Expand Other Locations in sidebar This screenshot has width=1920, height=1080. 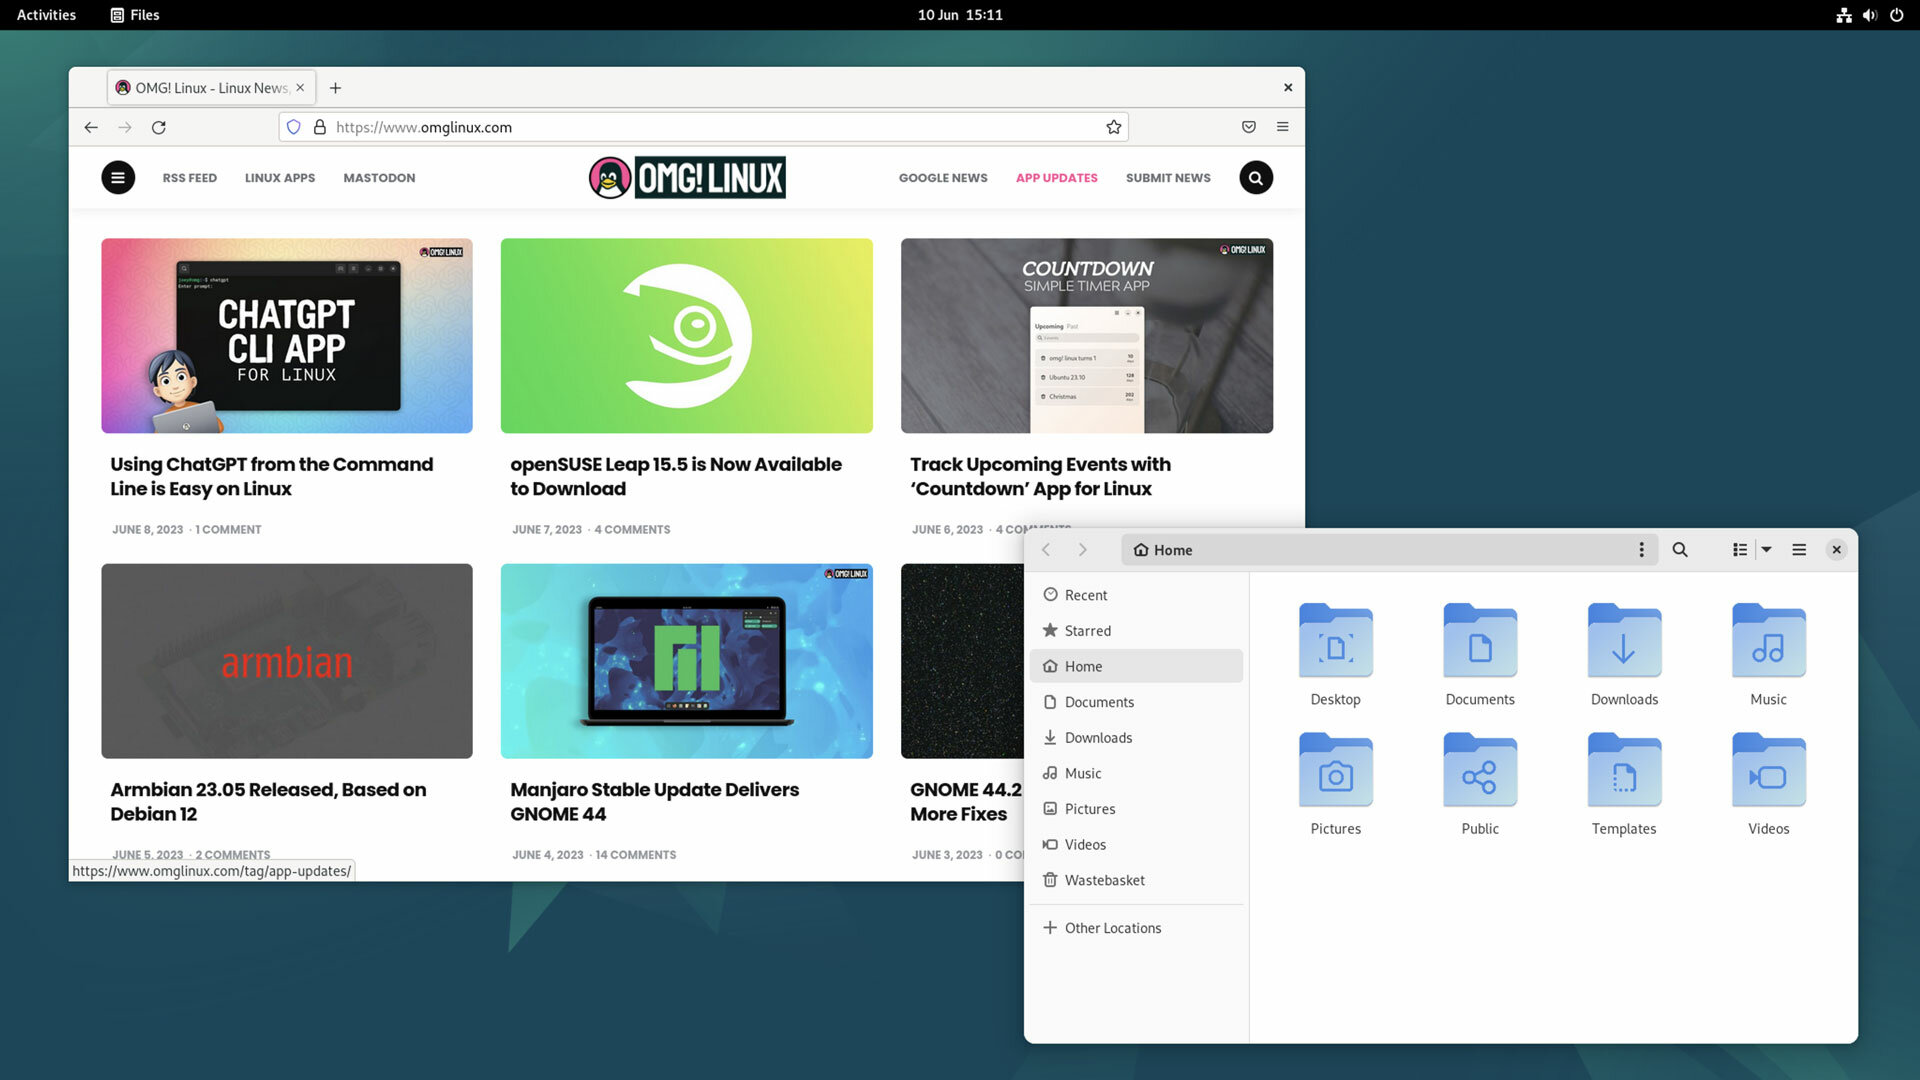coord(1112,927)
